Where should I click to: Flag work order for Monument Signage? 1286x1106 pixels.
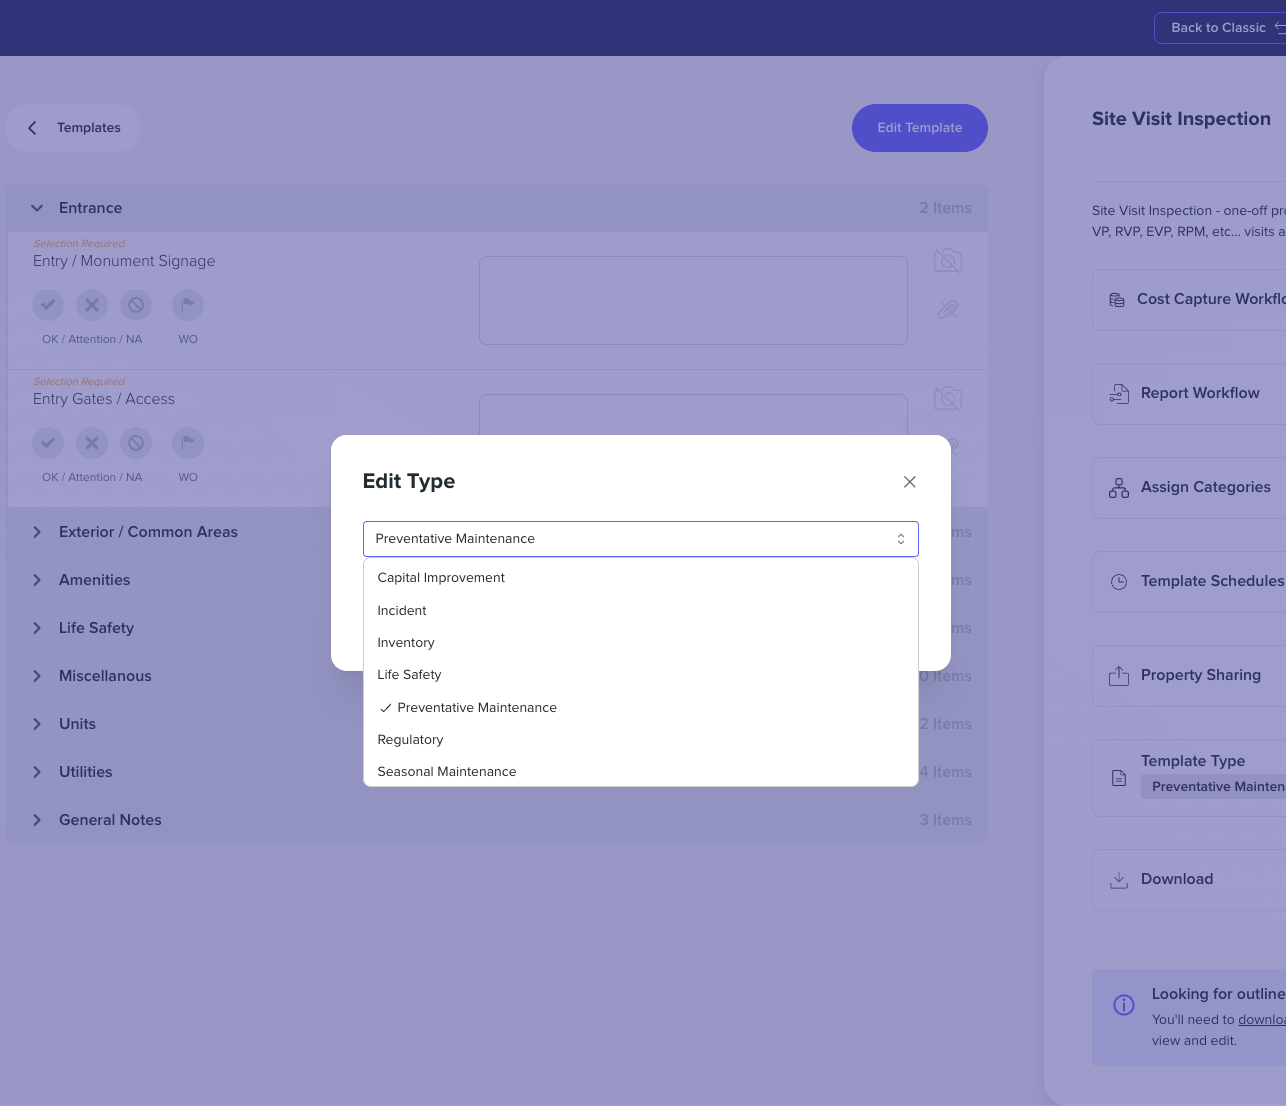[188, 305]
